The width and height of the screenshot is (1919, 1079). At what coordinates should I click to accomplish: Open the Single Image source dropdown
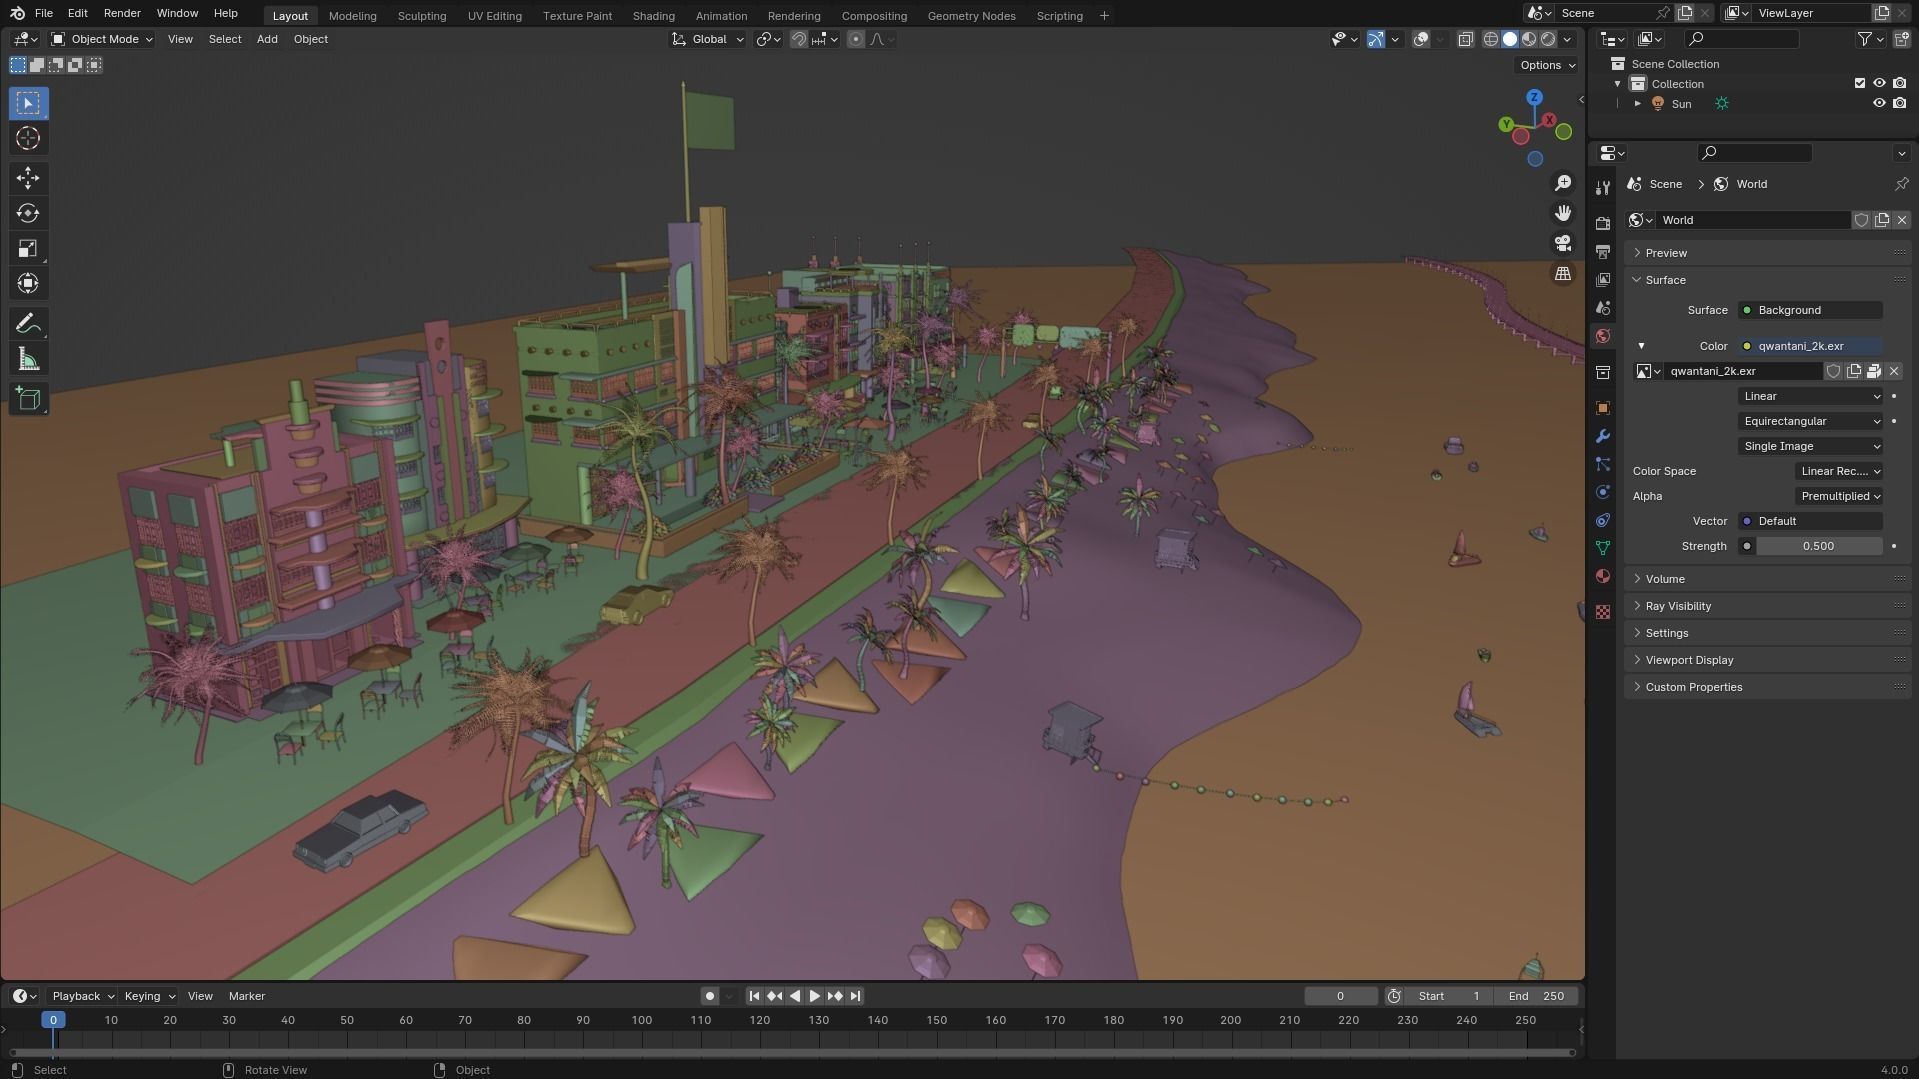tap(1811, 446)
